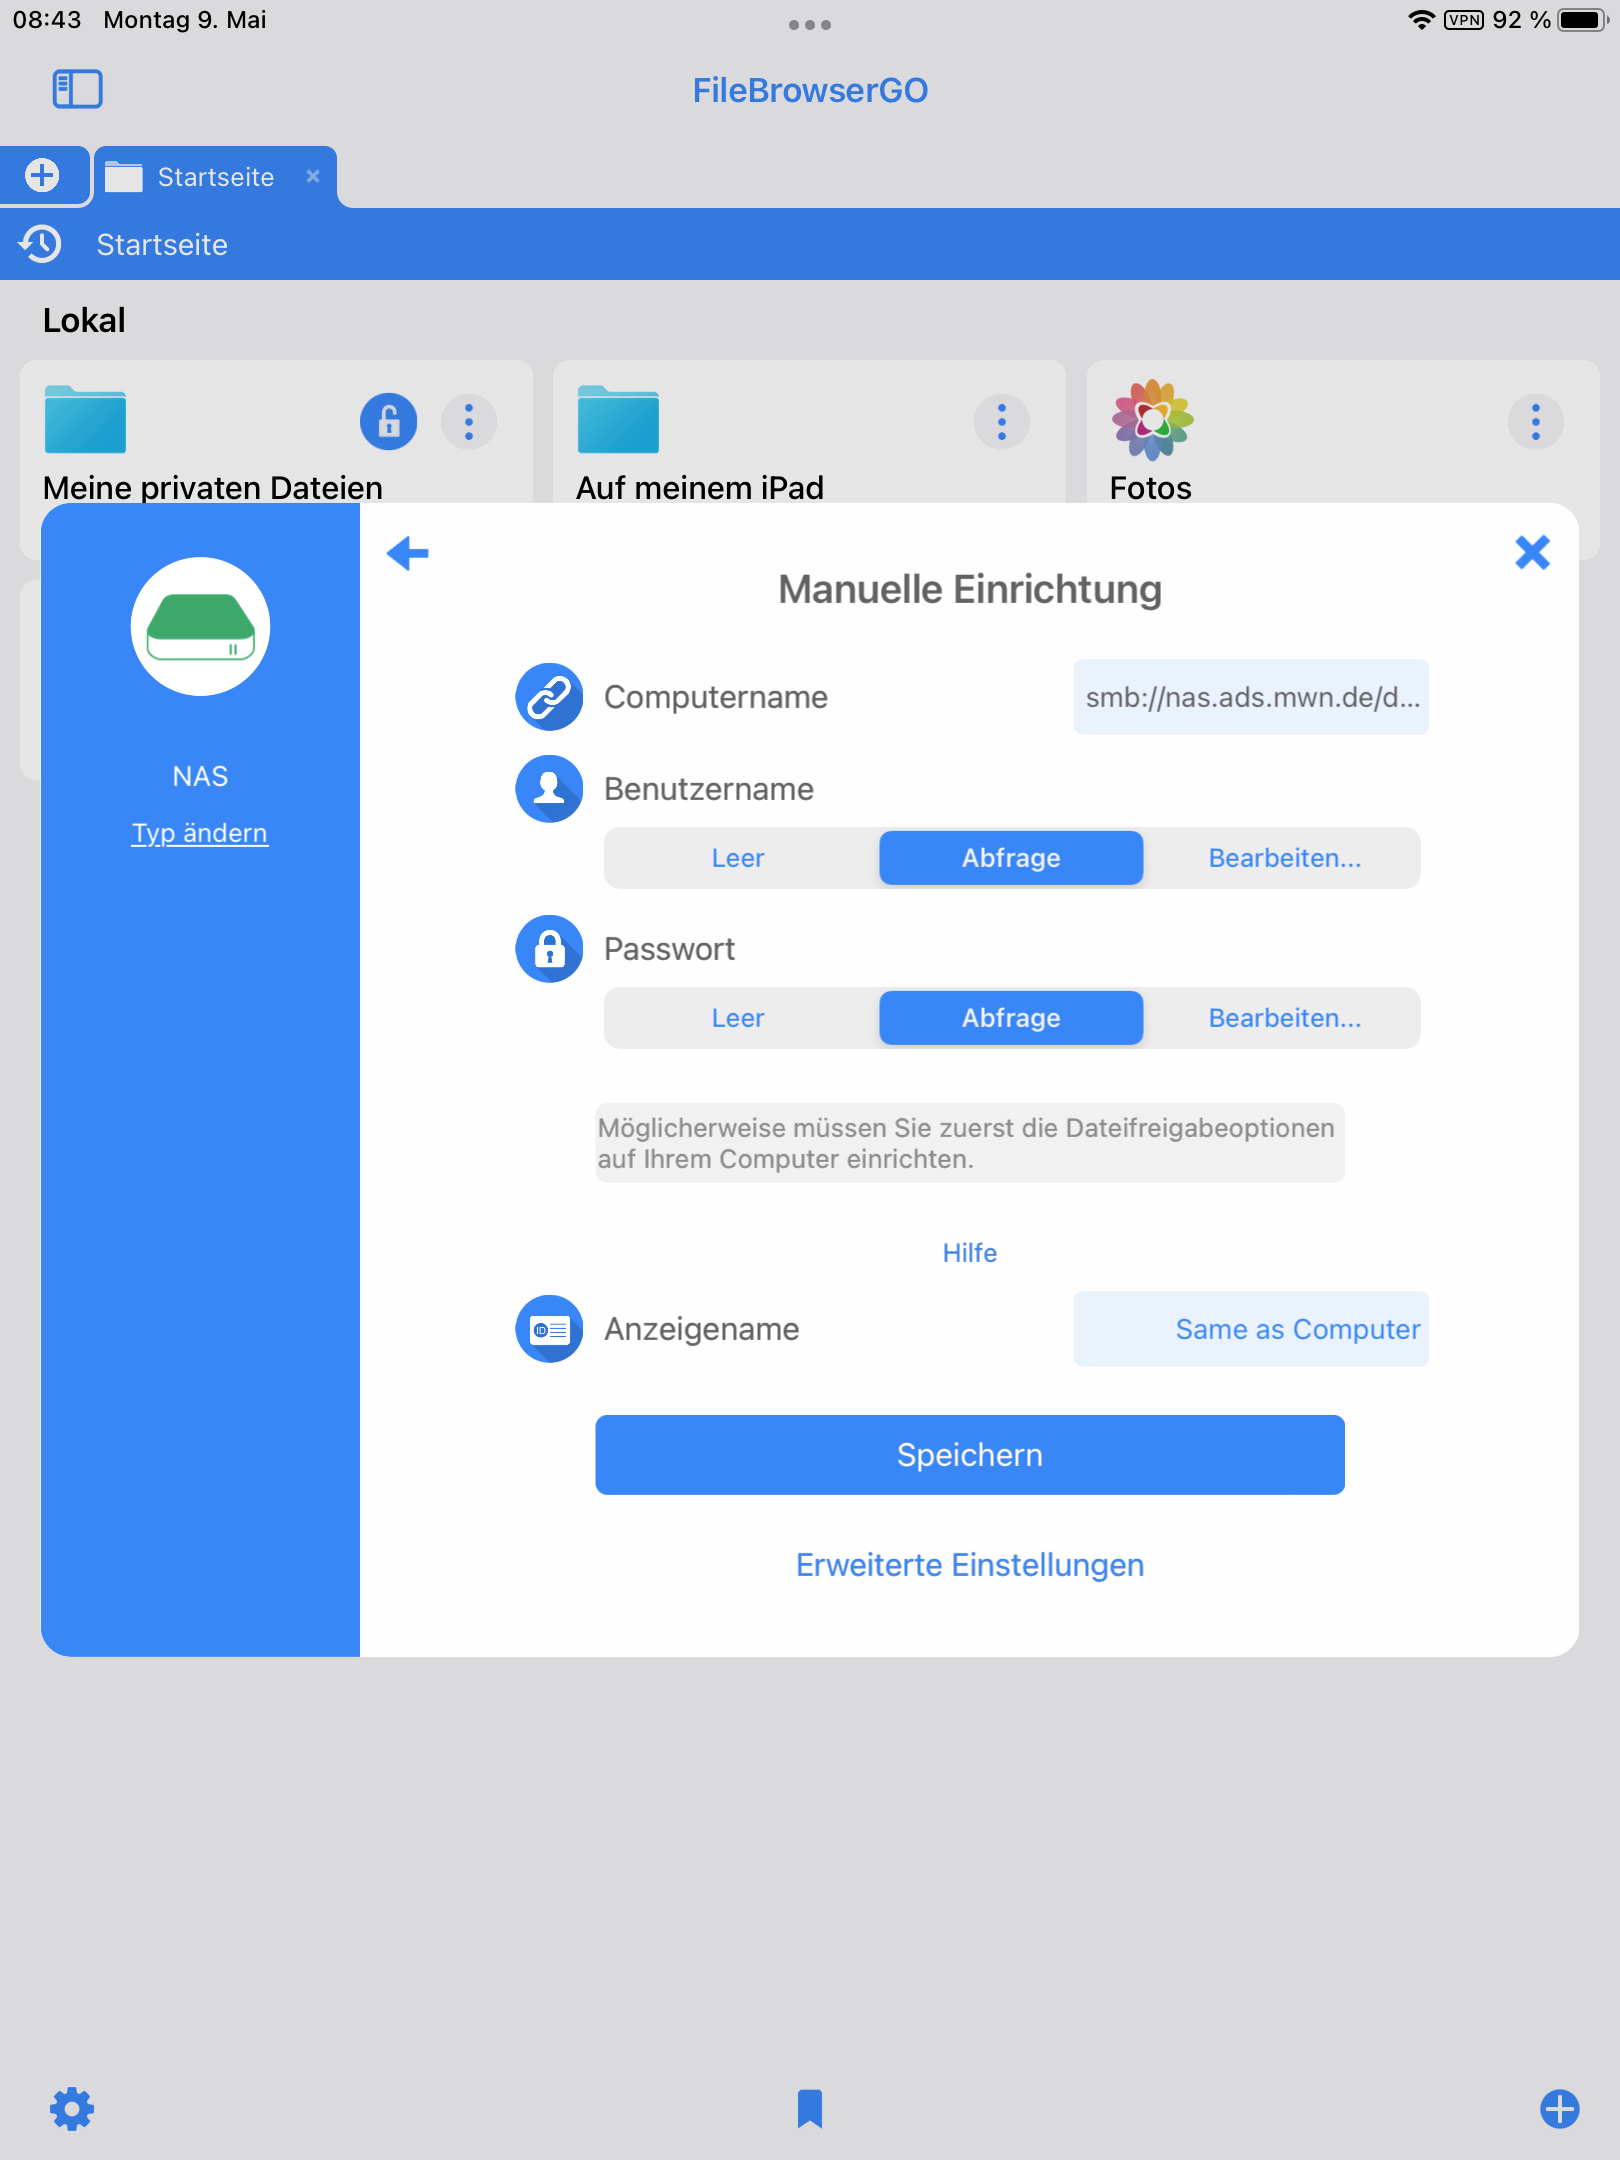Switch to the Startseite tab
1620x2160 pixels.
[215, 177]
